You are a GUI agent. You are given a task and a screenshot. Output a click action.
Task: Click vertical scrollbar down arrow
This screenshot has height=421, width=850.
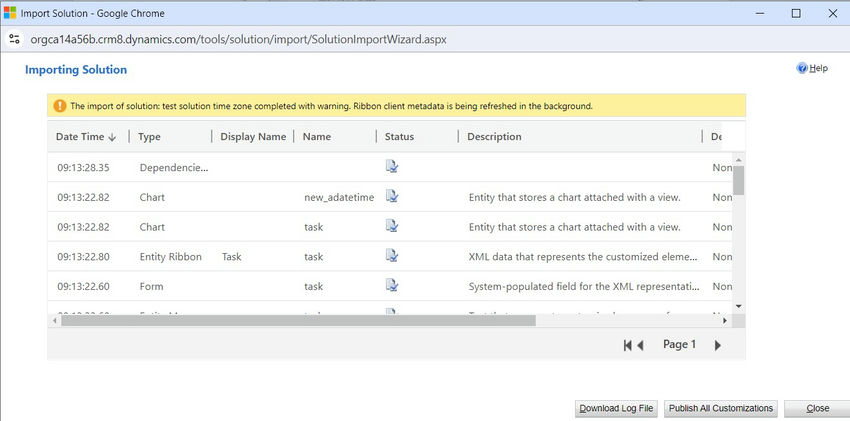(738, 307)
